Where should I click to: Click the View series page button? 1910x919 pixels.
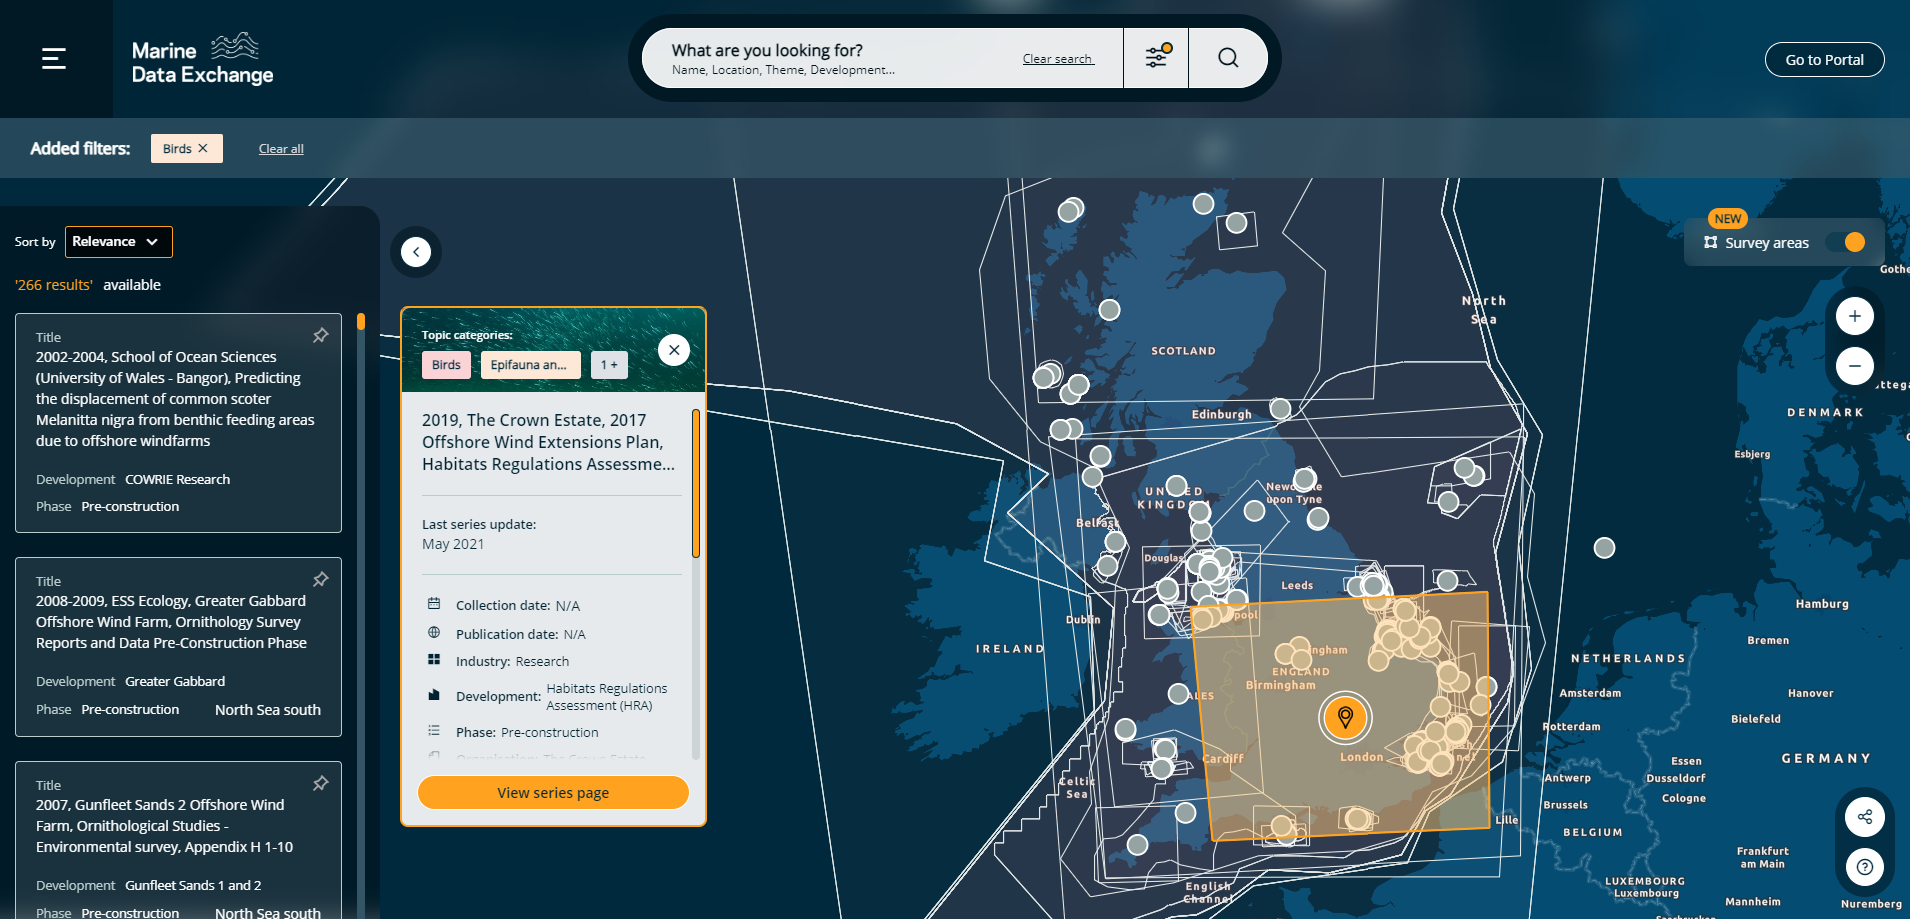click(x=552, y=792)
